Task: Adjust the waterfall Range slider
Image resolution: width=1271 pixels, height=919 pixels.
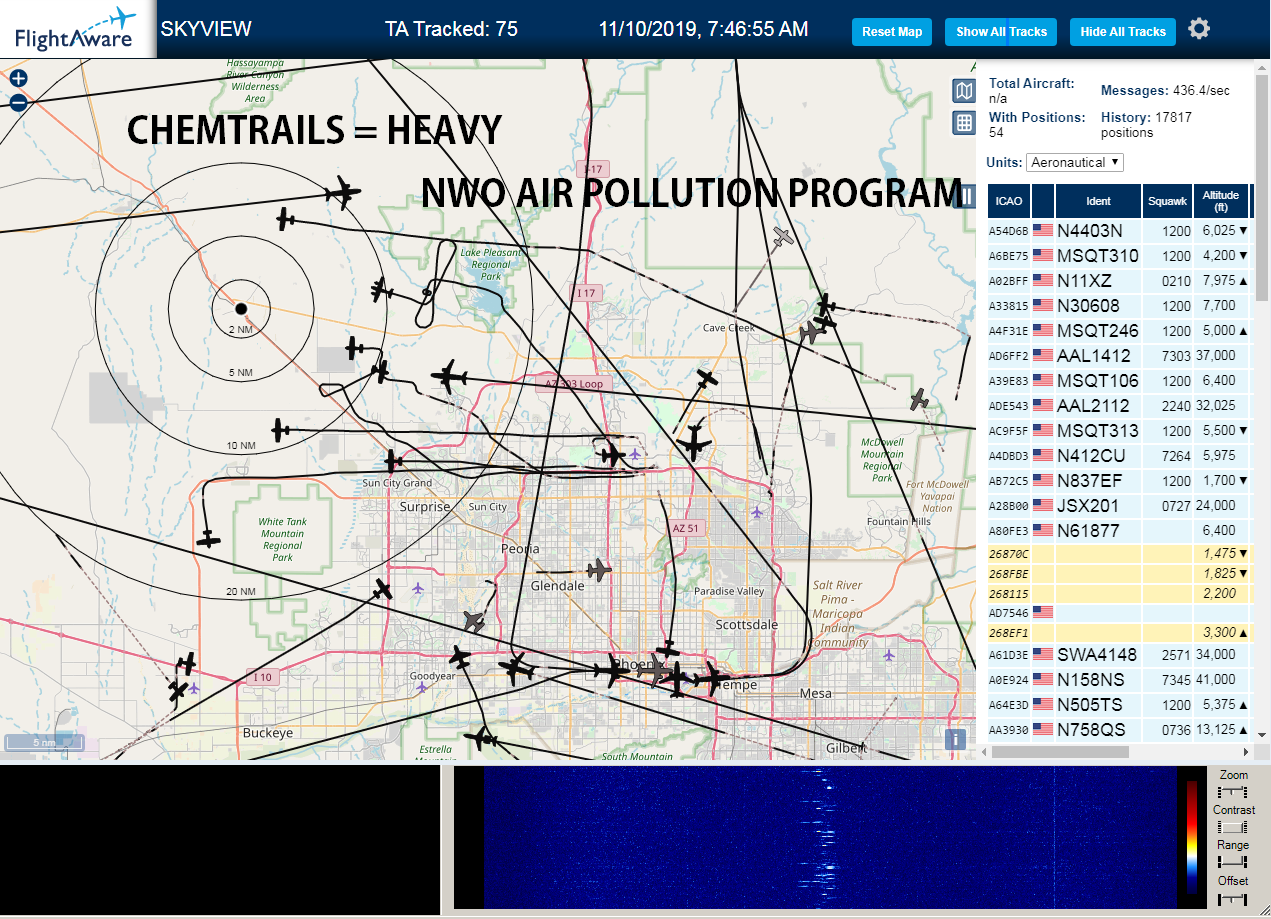Action: tap(1233, 862)
